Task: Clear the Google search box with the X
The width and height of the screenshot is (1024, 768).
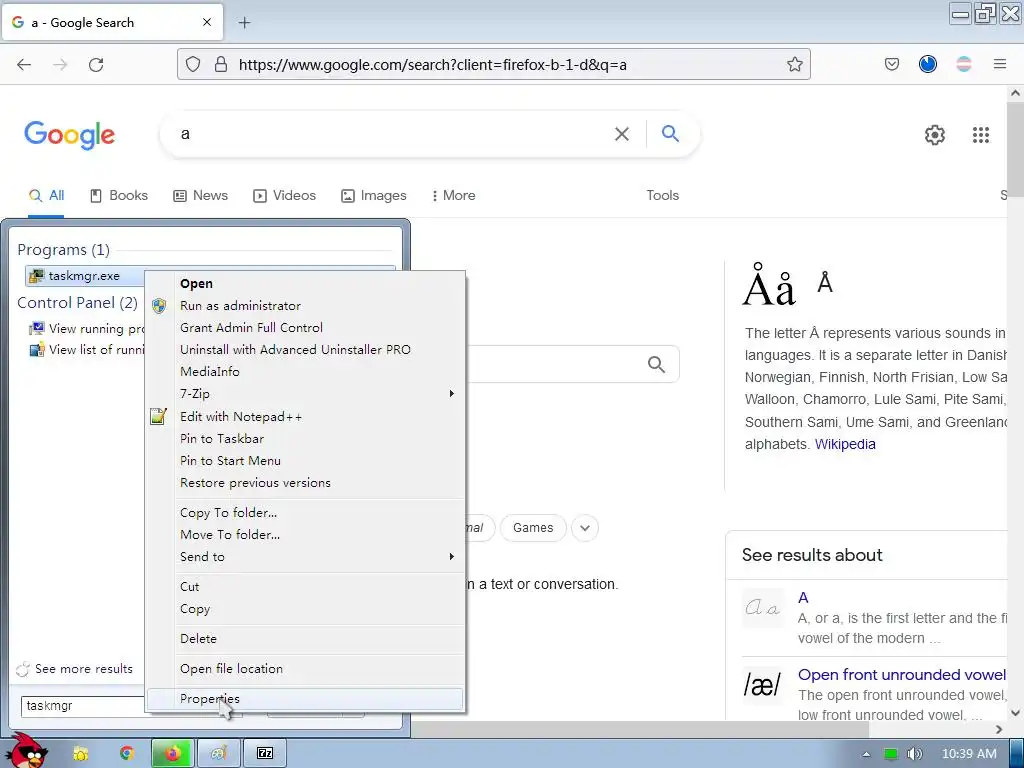Action: coord(622,134)
